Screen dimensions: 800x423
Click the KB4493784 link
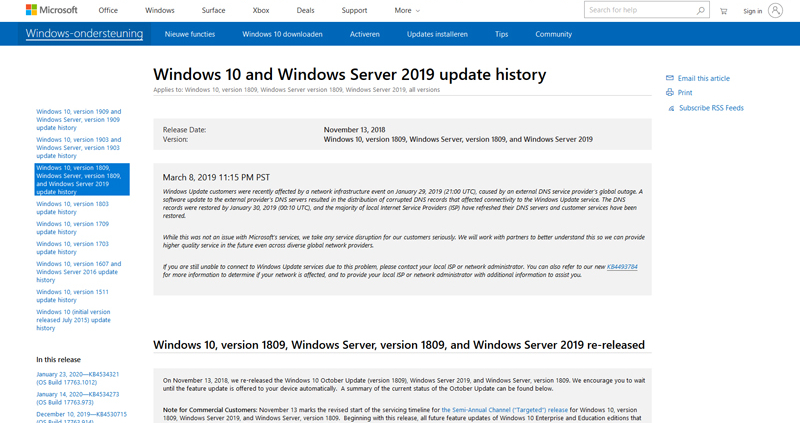(622, 266)
